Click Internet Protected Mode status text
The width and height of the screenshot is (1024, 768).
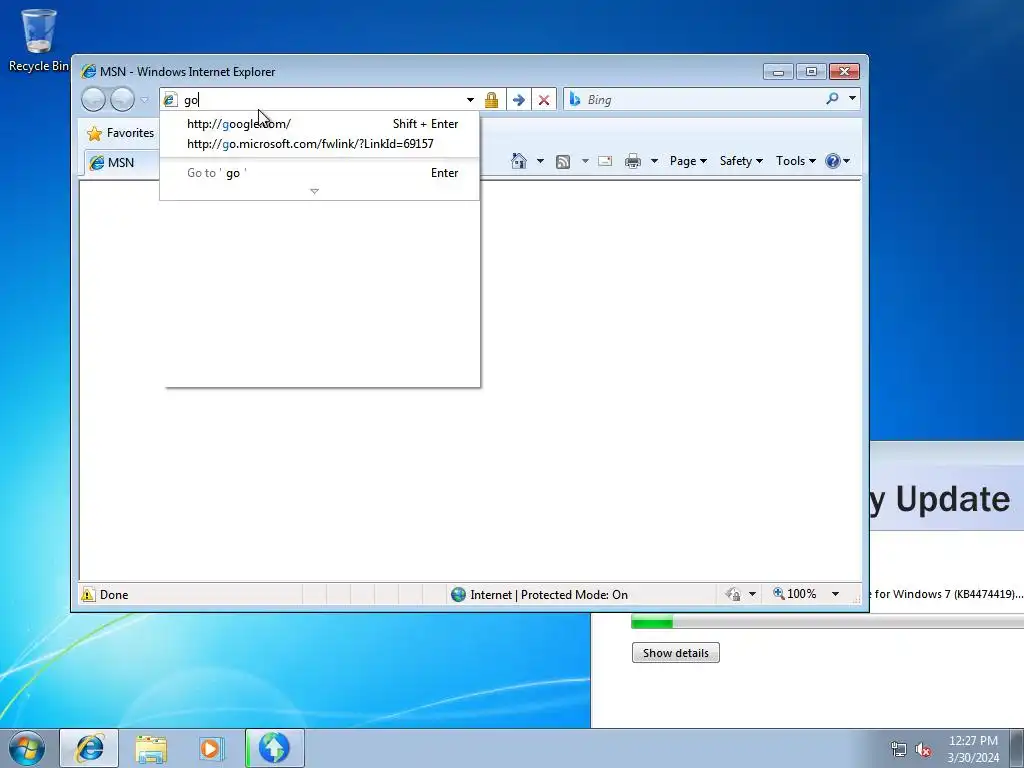coord(549,594)
